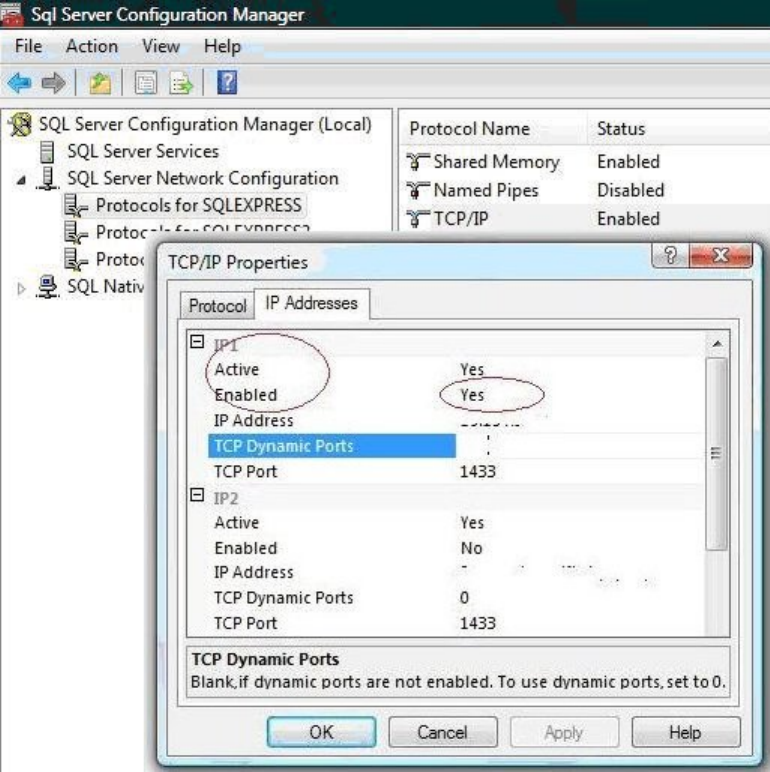The image size is (770, 772).
Task: Select the TCP/IP protocol row
Action: [586, 219]
